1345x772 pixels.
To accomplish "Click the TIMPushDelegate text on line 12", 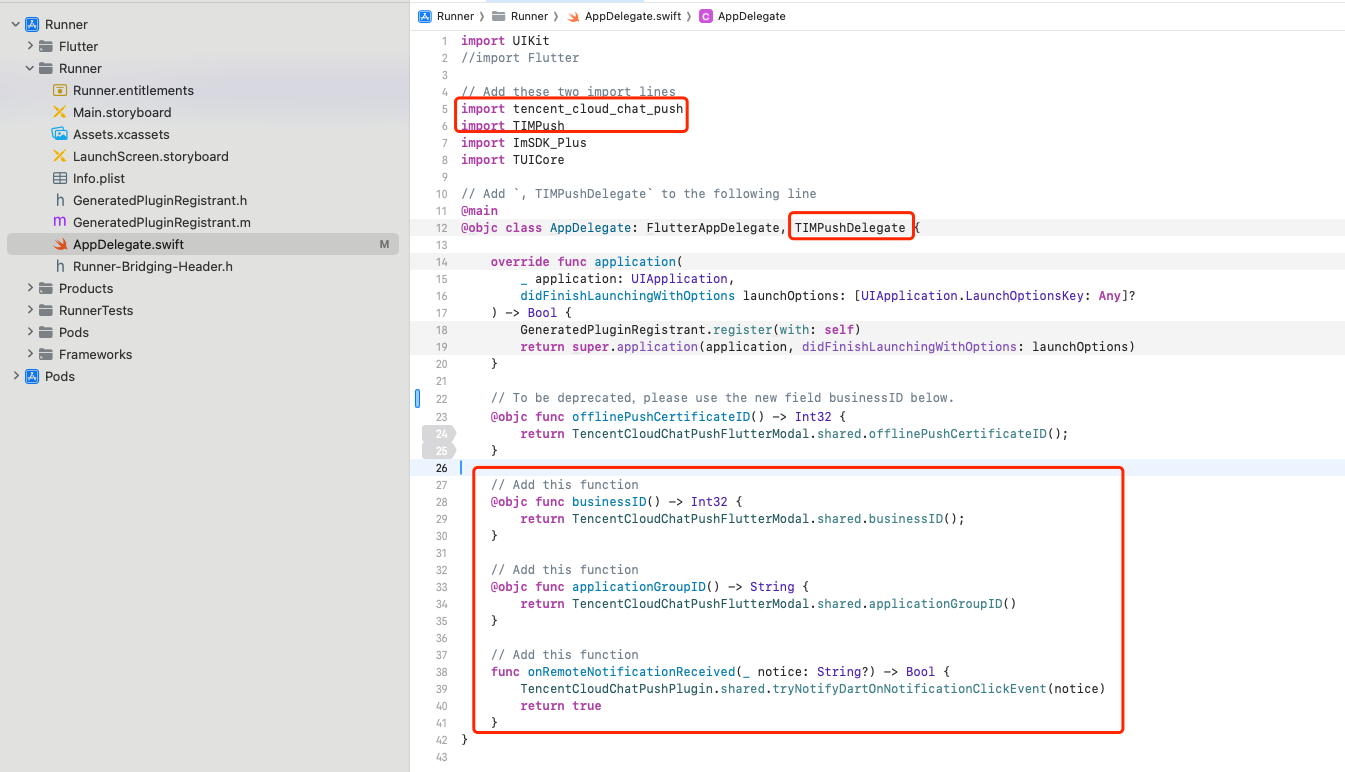I will (x=849, y=228).
